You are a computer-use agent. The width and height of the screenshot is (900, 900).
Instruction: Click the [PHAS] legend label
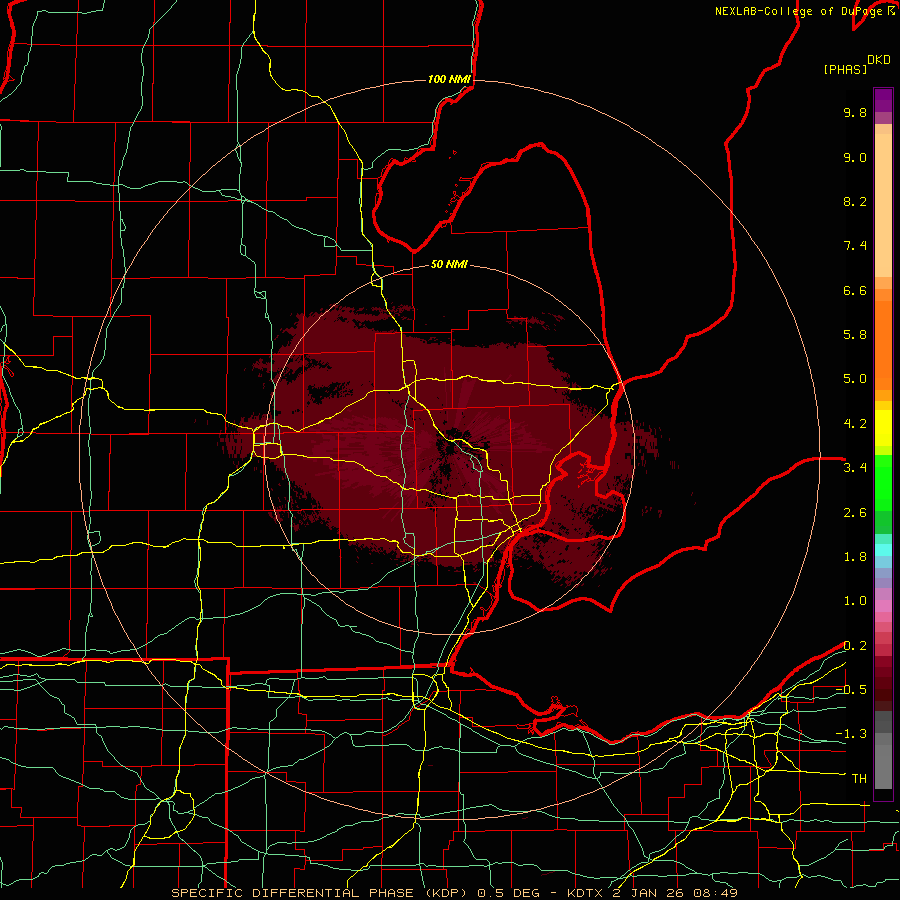[845, 69]
